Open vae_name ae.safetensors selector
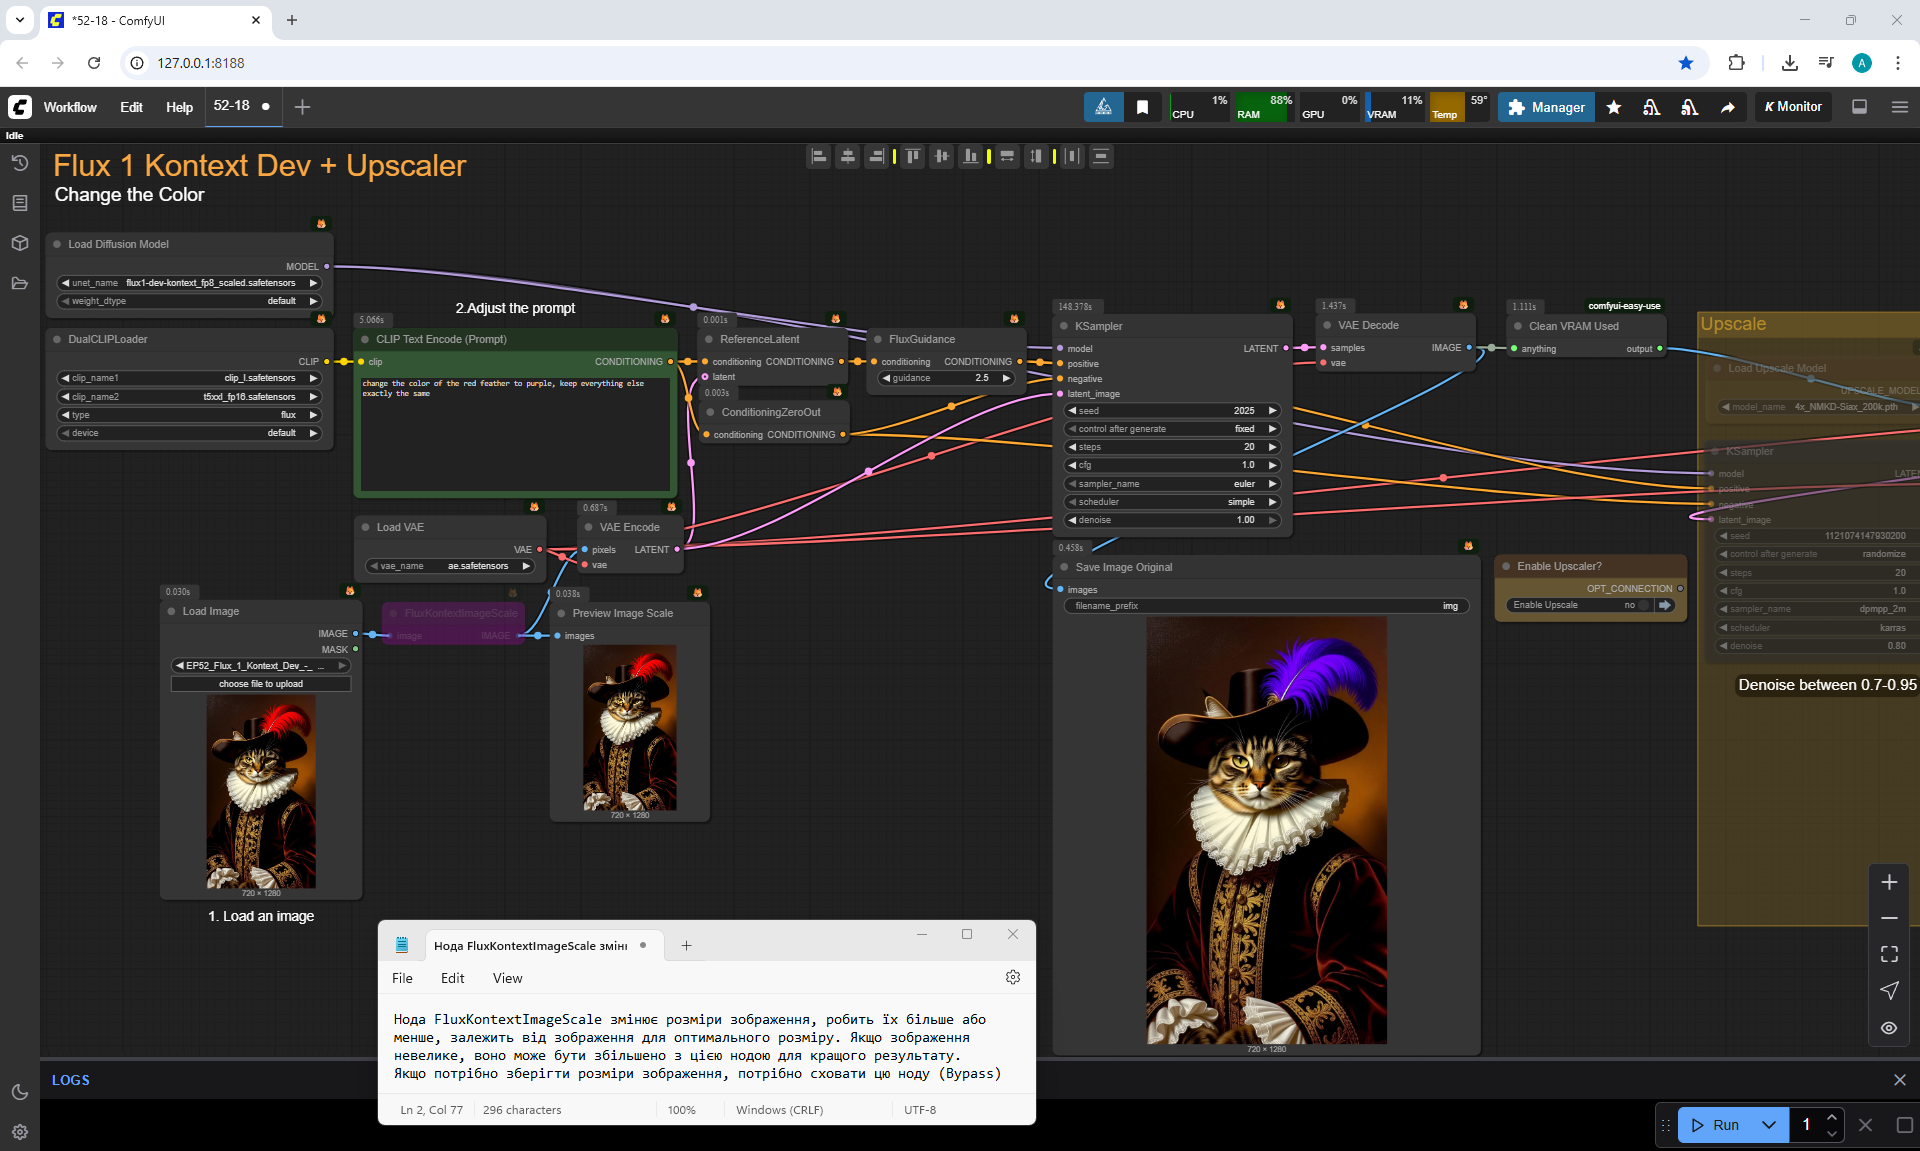1920x1151 pixels. [450, 566]
